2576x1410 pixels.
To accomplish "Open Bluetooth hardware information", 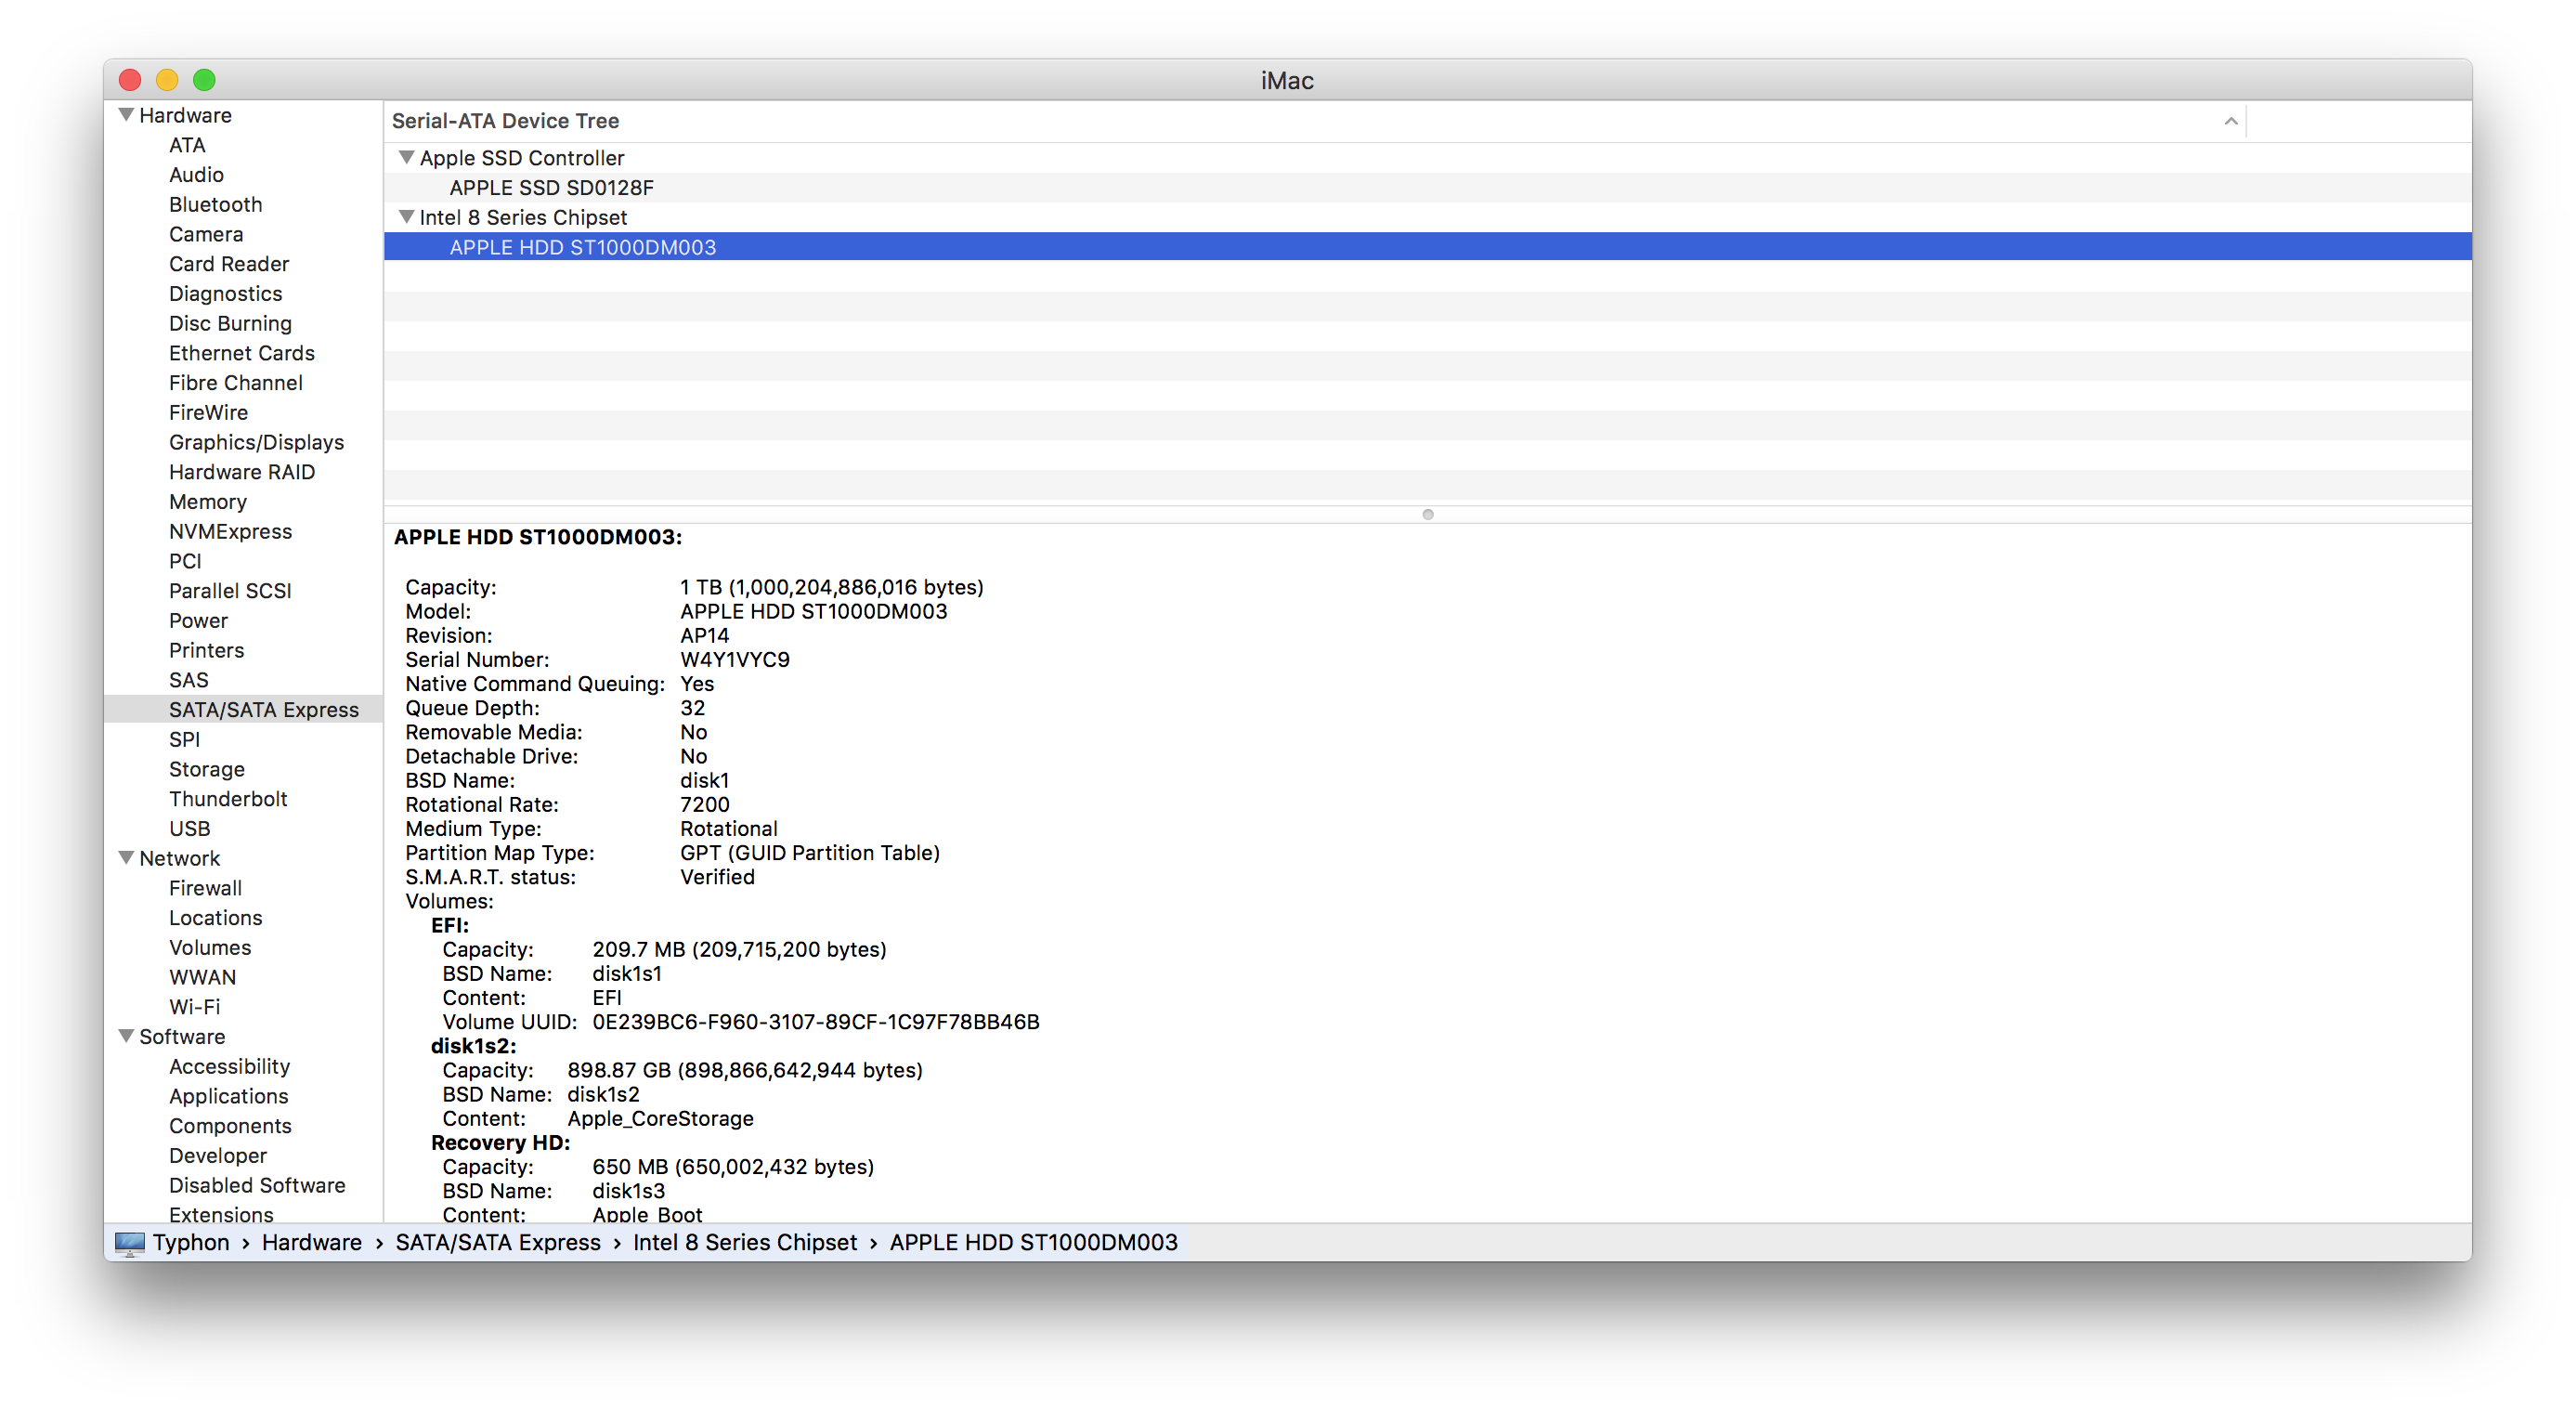I will (x=215, y=204).
